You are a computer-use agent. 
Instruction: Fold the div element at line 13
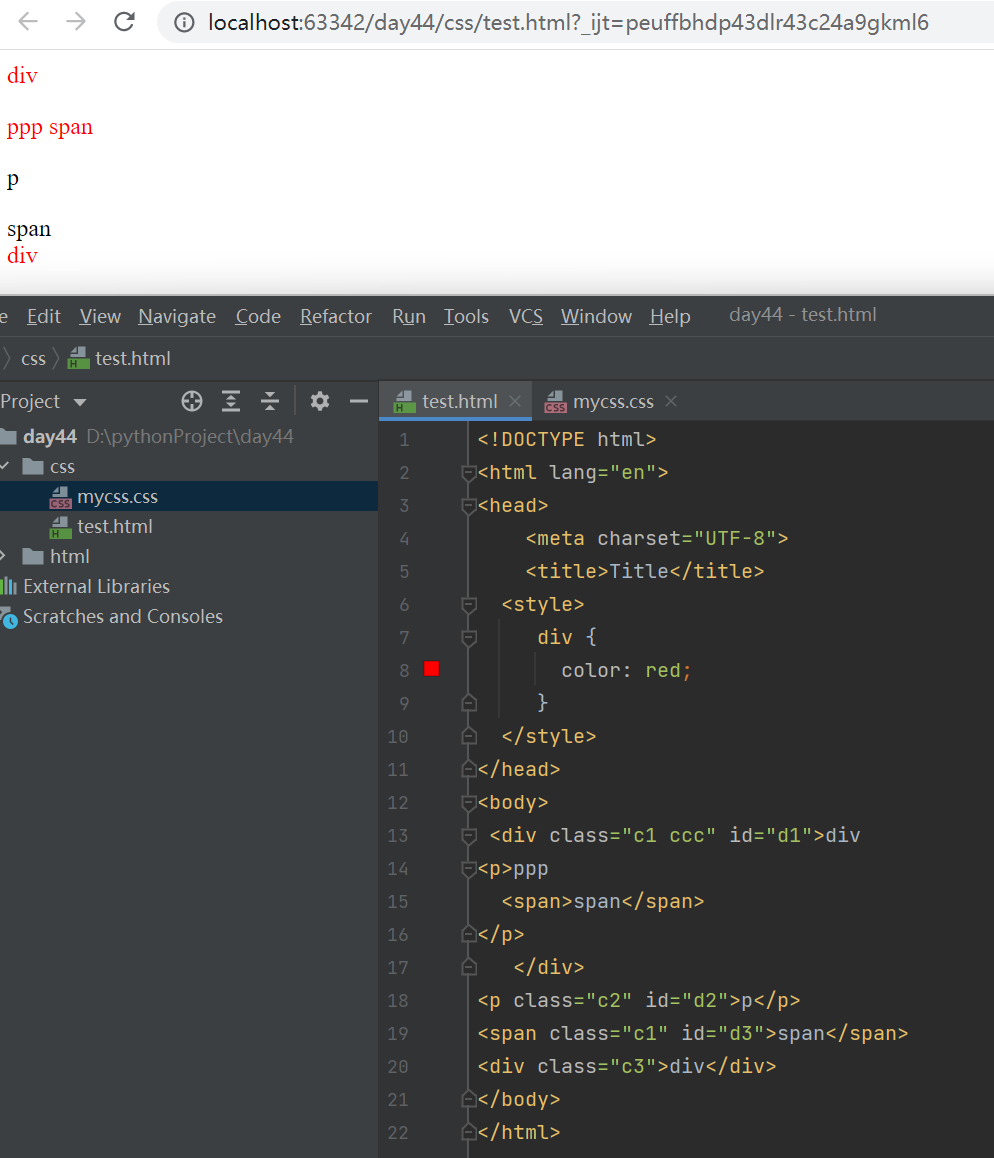coord(468,835)
